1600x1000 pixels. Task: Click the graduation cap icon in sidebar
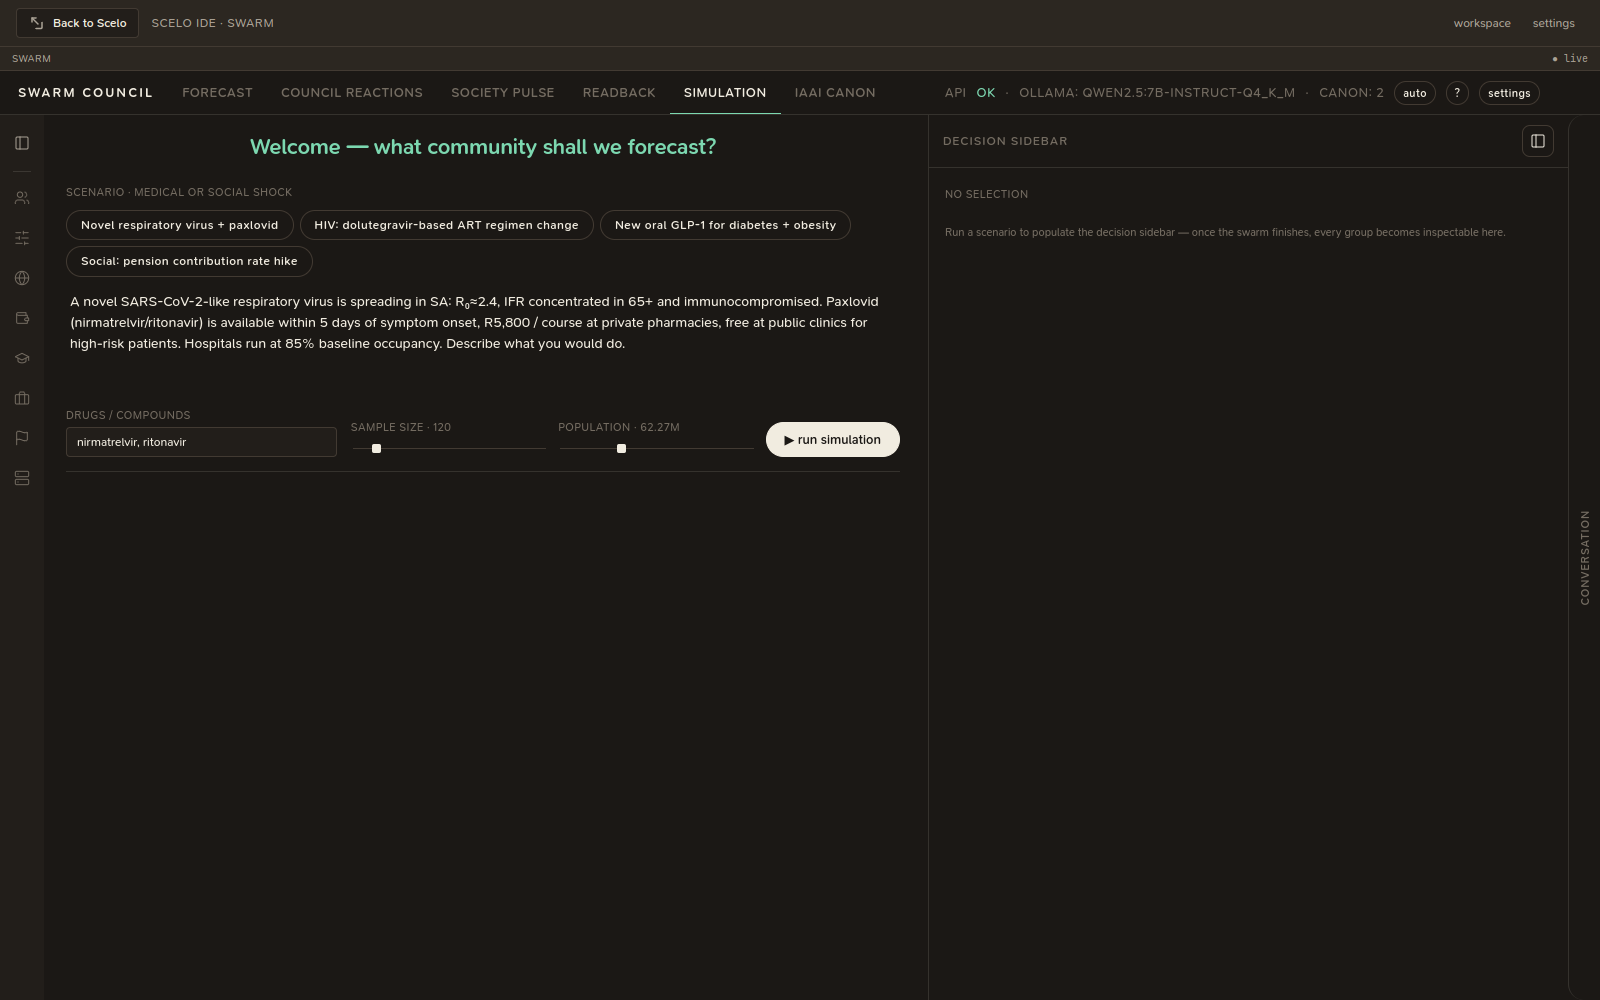(22, 358)
